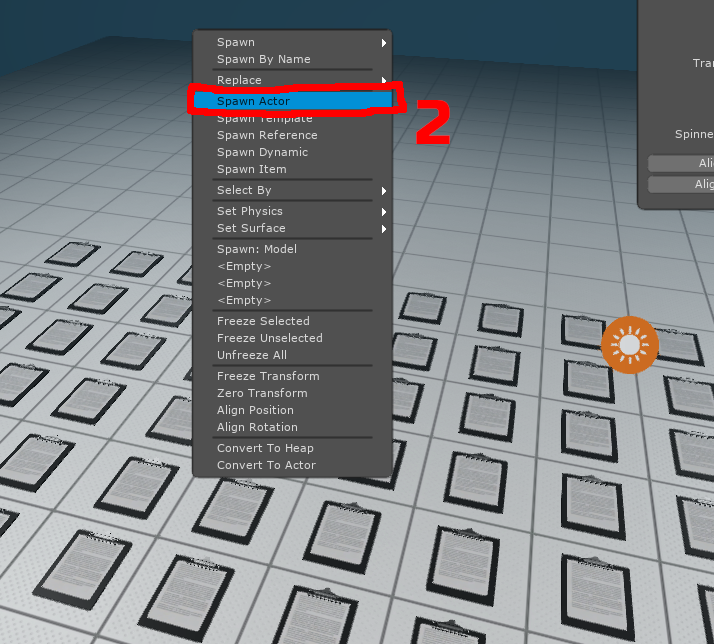Viewport: 714px width, 644px height.
Task: Open the Replace submenu
Action: click(x=292, y=80)
